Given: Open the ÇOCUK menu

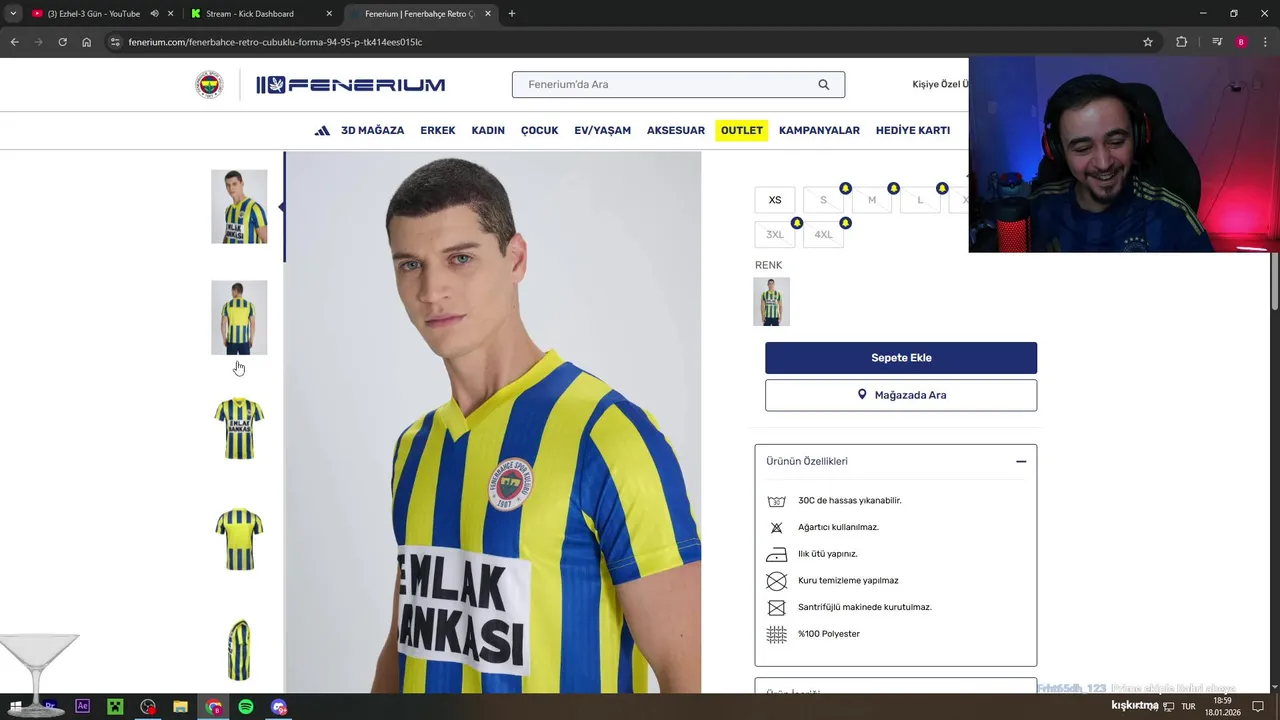Looking at the screenshot, I should [539, 131].
